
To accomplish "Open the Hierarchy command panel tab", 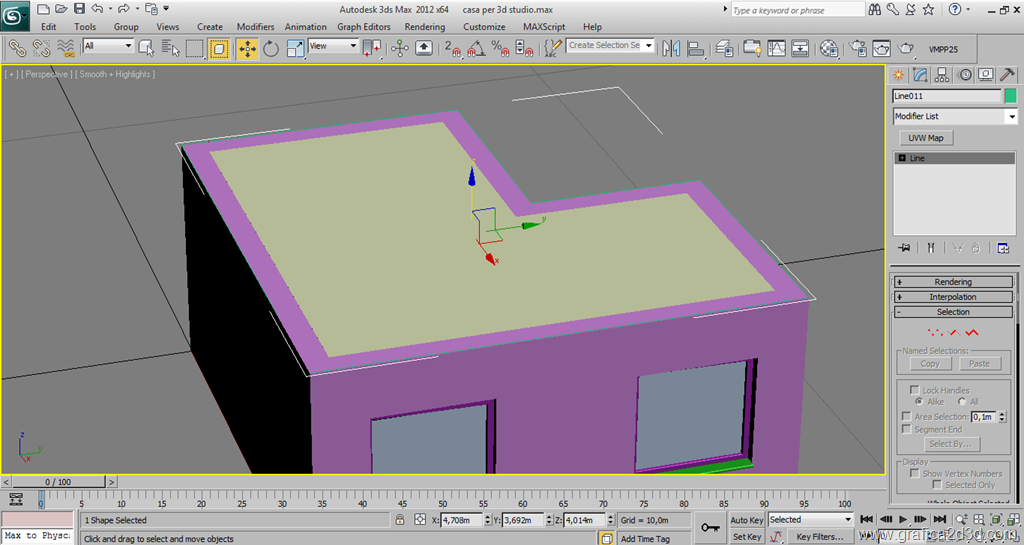I will click(942, 75).
